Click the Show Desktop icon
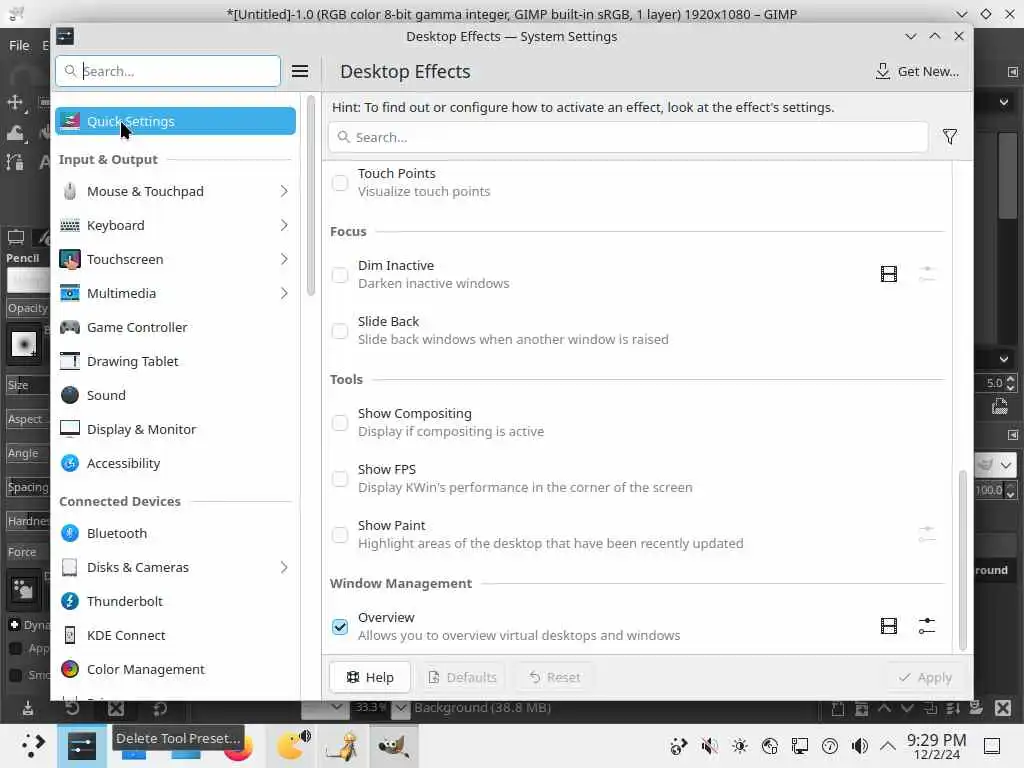This screenshot has height=768, width=1024. (992, 746)
